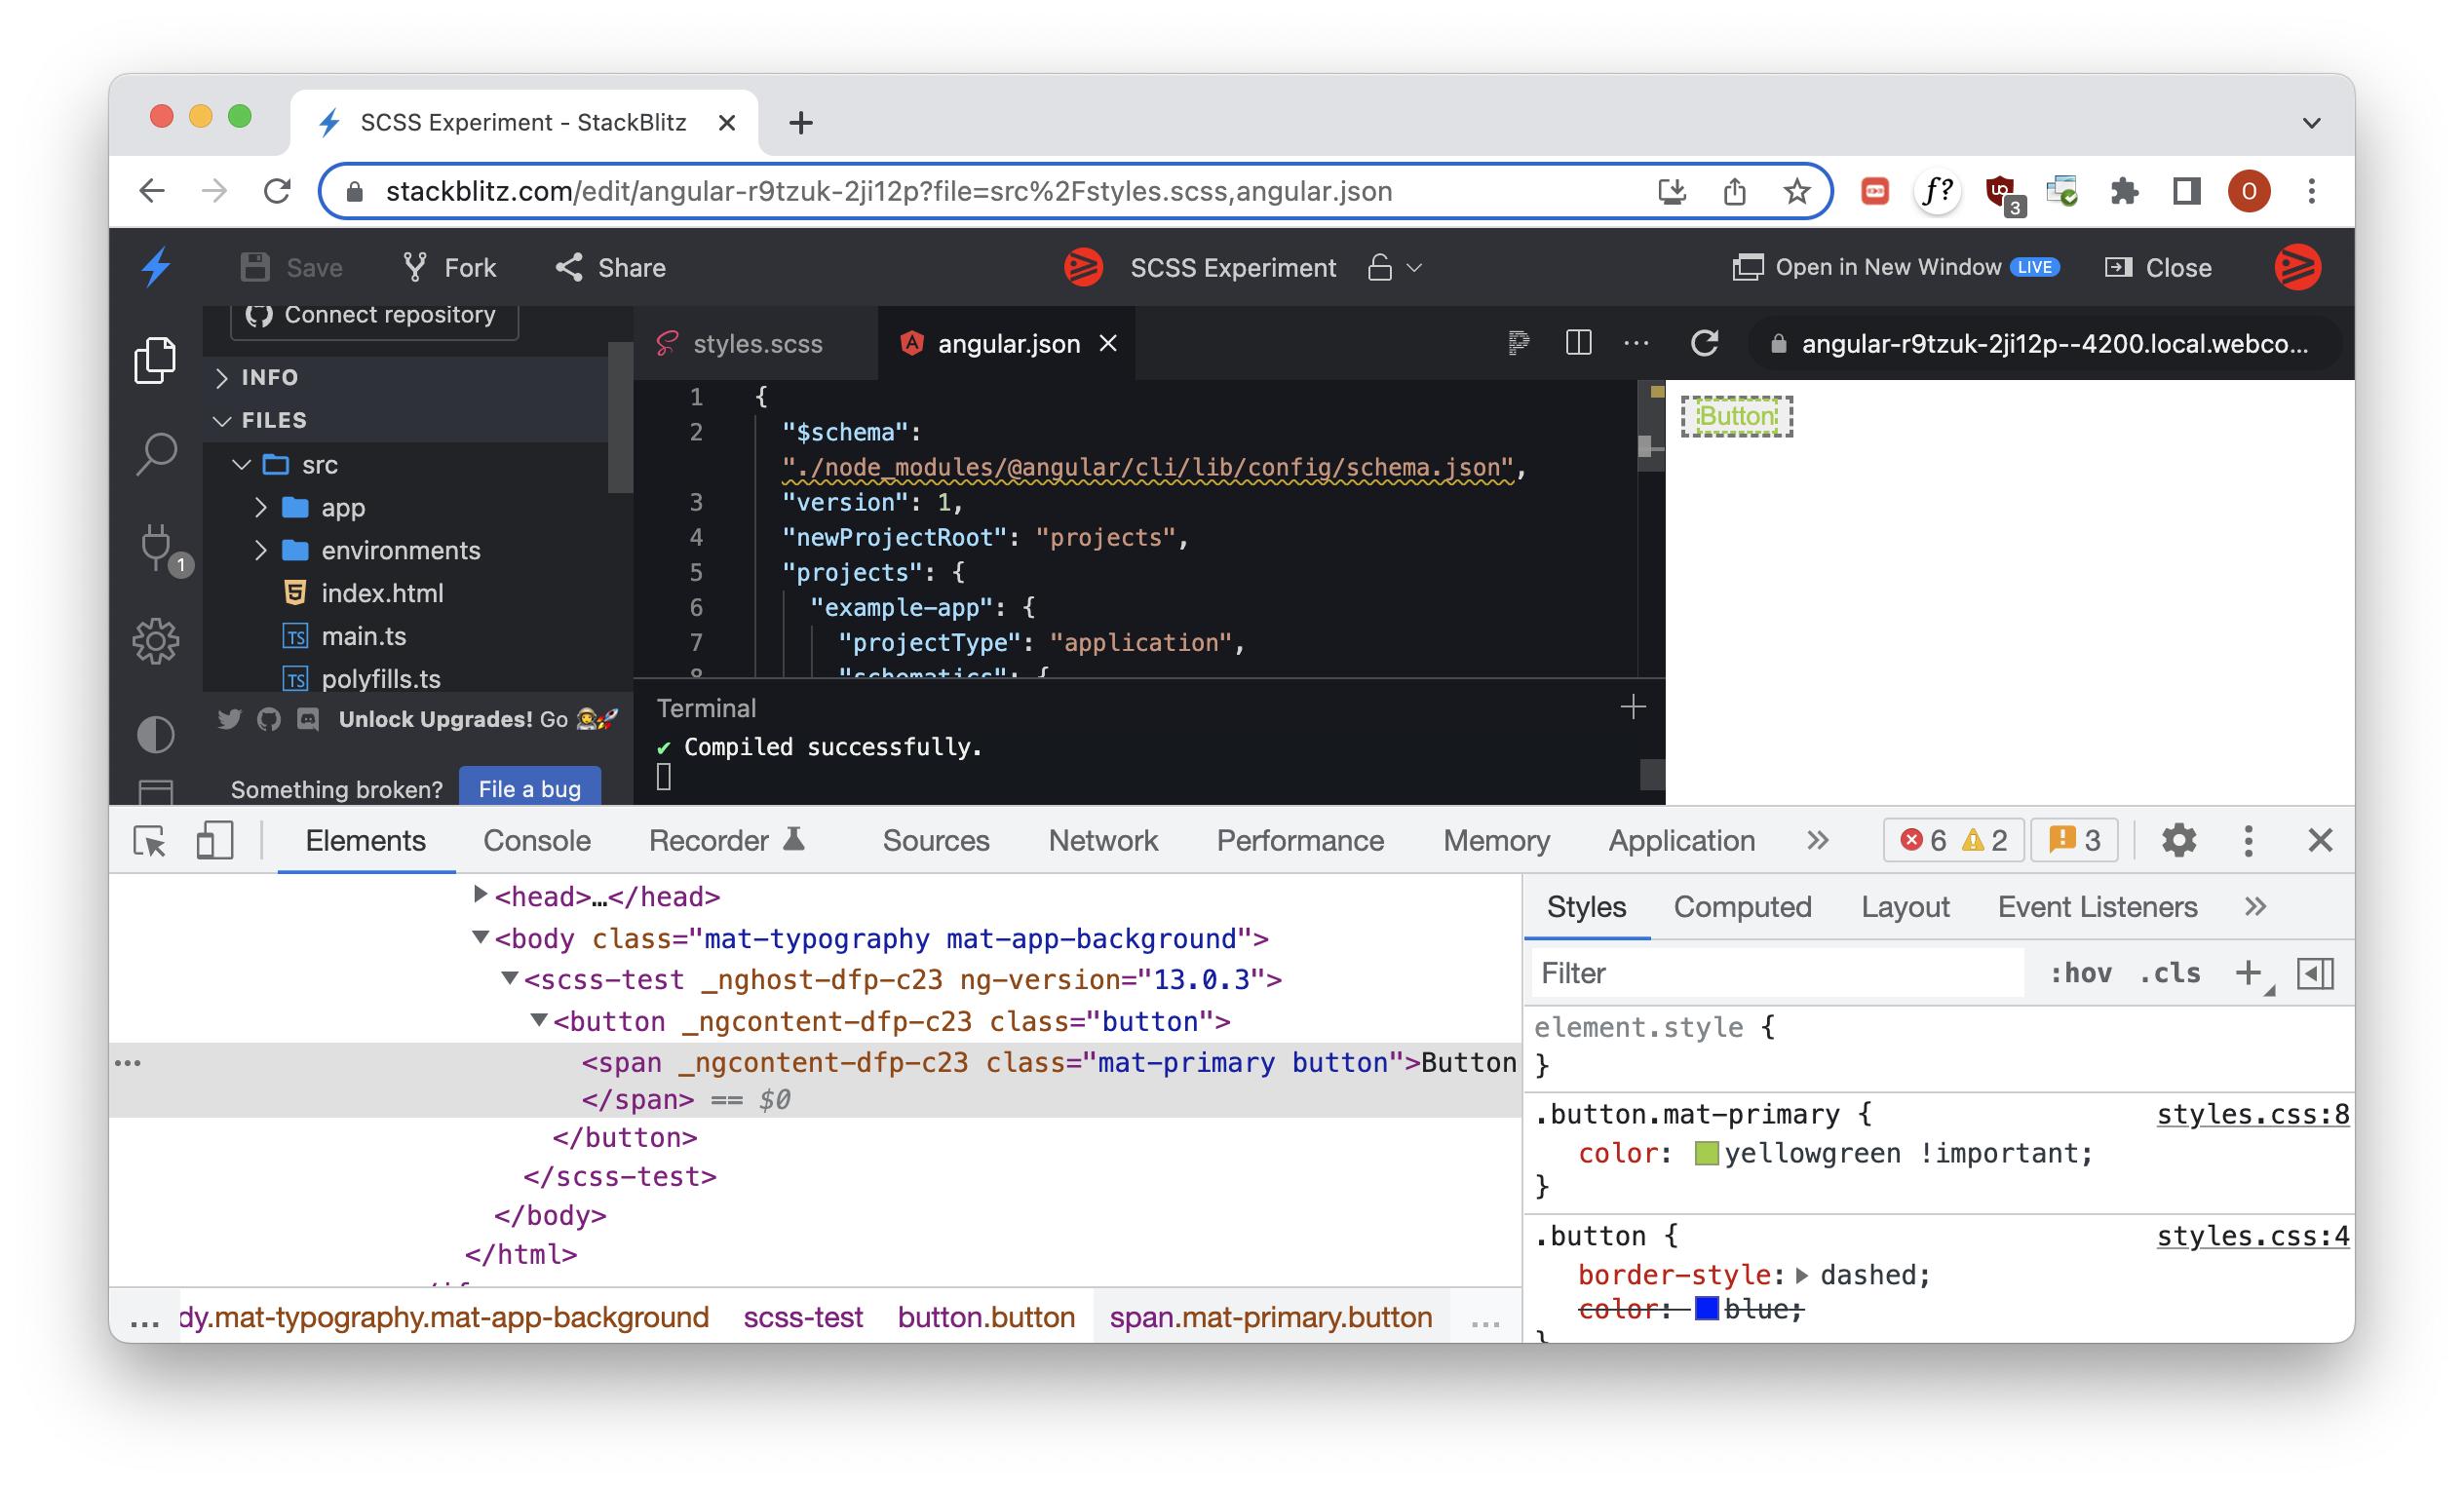Expand the head element node
Screen dimensions: 2464x1487
(x=480, y=895)
